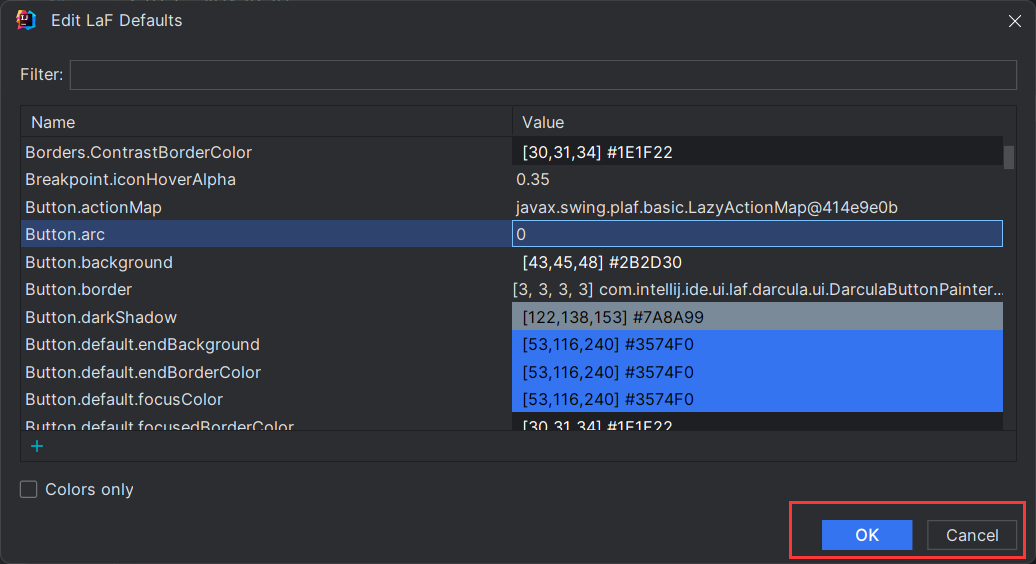Click the Button.arc value edit field
Viewport: 1036px width, 564px height.
pyautogui.click(x=757, y=234)
